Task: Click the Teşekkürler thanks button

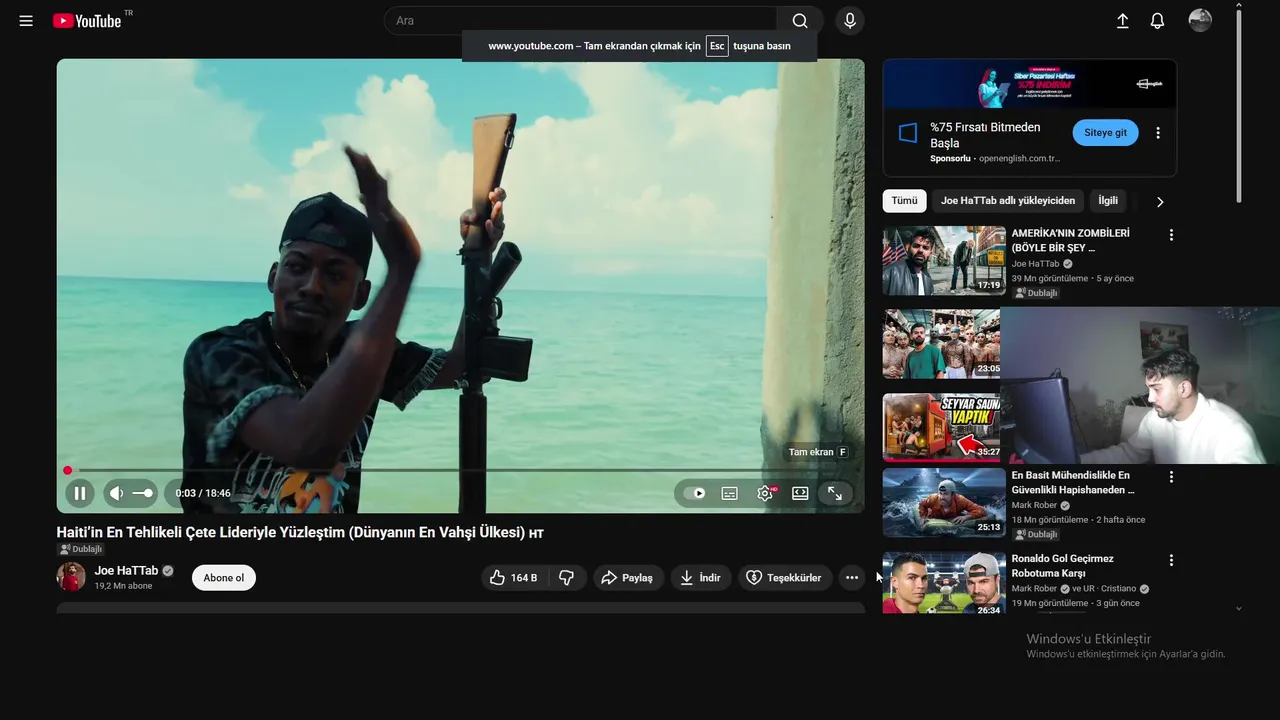Action: tap(785, 578)
